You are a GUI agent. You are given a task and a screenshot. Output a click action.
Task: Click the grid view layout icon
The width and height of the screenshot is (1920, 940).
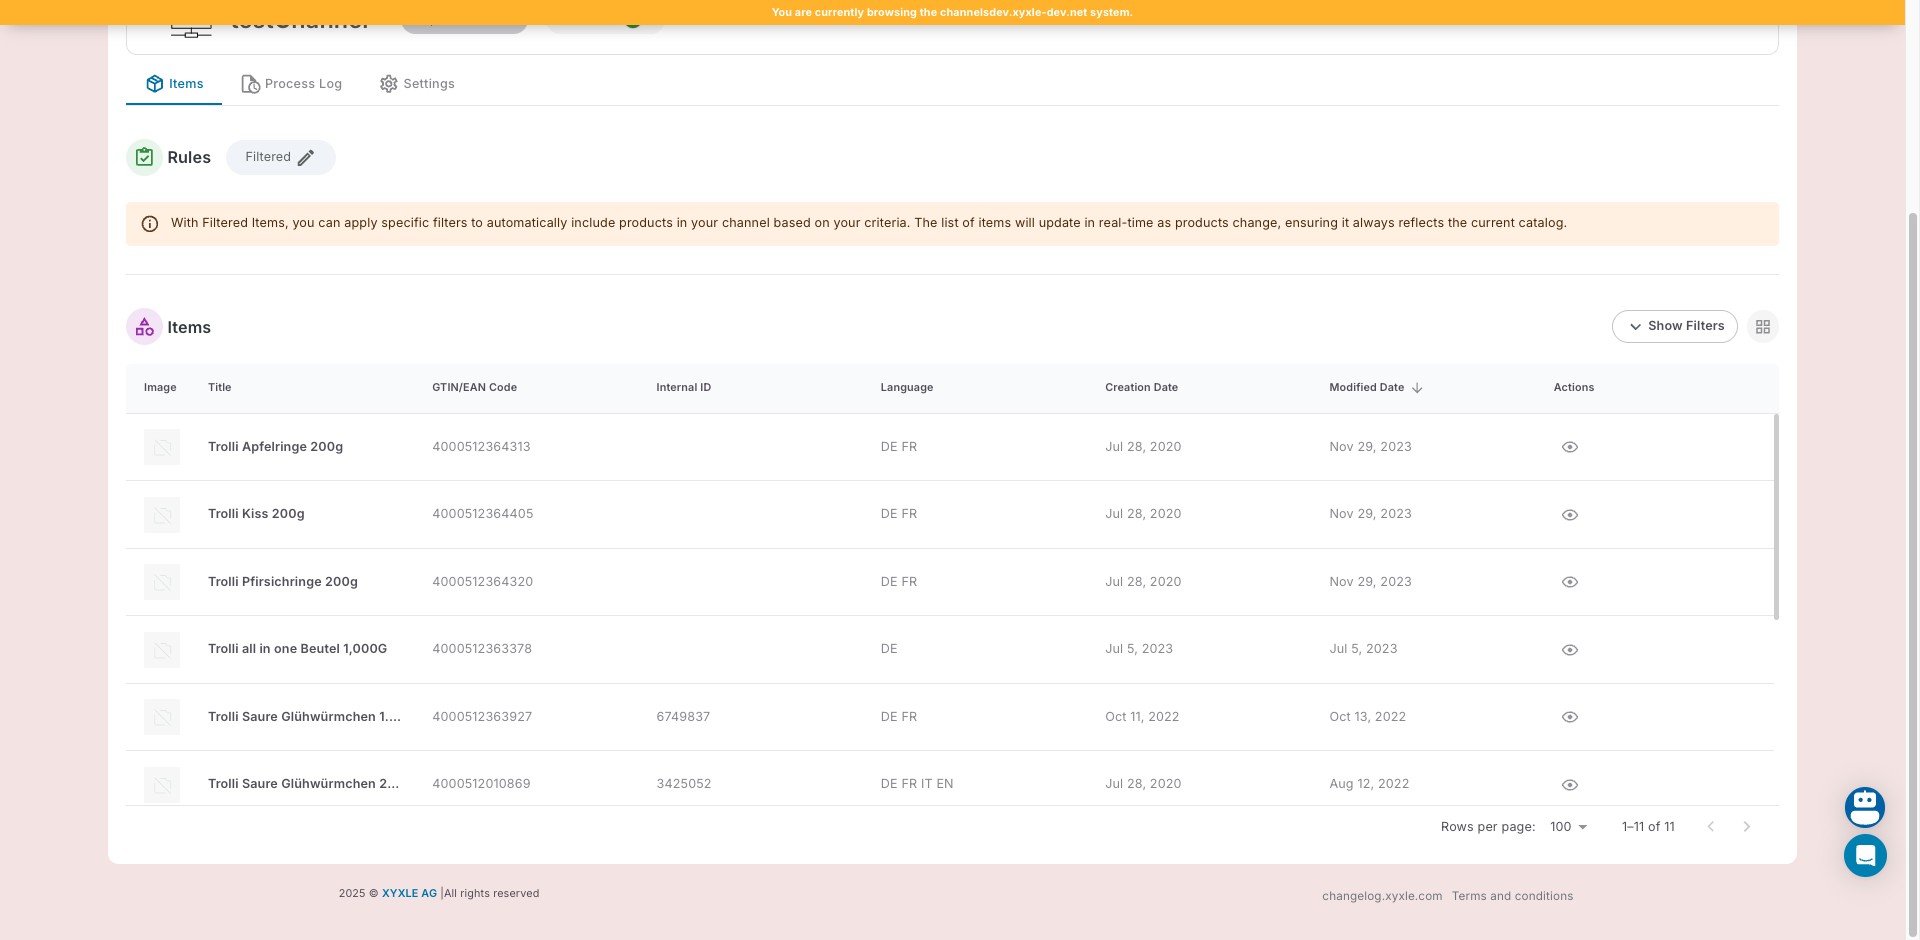1762,327
